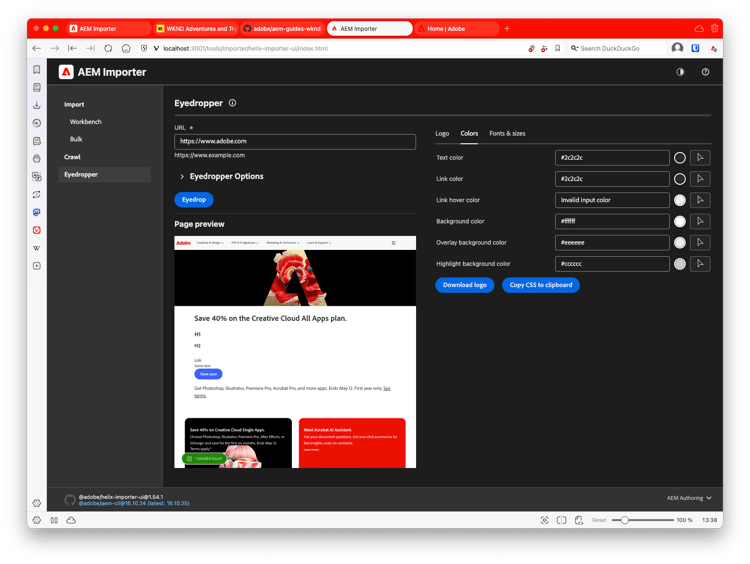The image size is (750, 564).
Task: Toggle the light/dark theme icon
Action: coord(680,72)
